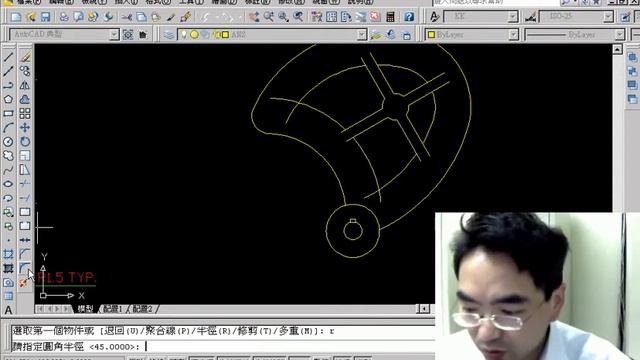Click the Plot printer icon
Screen dimensions: 640x360
pyautogui.click(x=64, y=17)
